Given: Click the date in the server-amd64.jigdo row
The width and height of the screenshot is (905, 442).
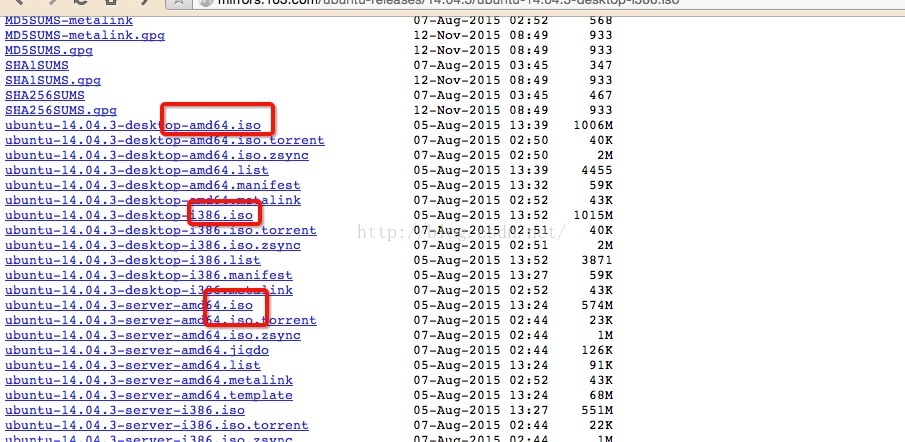Looking at the screenshot, I should (481, 350).
